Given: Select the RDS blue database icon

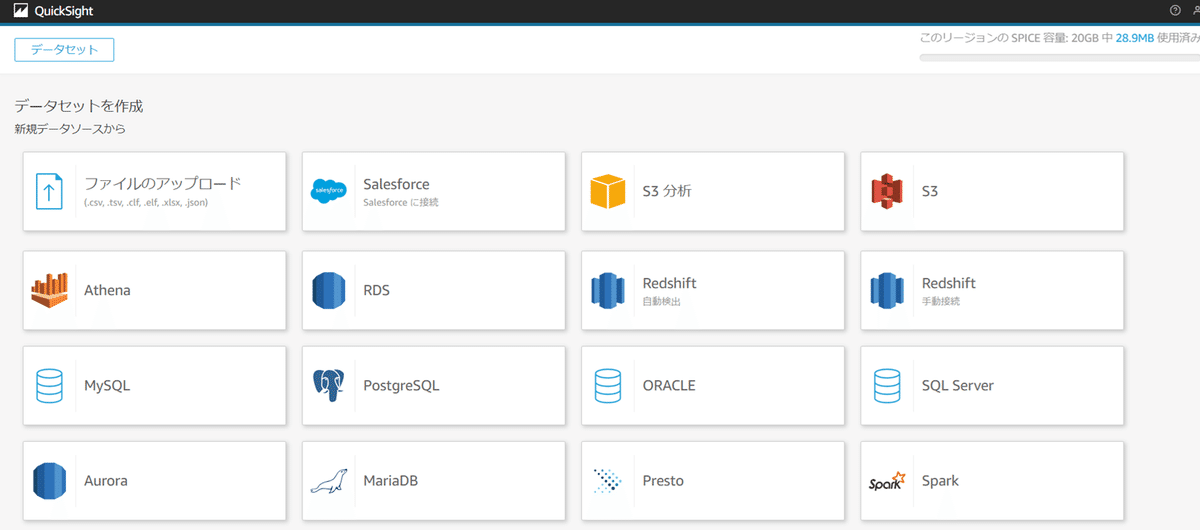Looking at the screenshot, I should tap(329, 290).
